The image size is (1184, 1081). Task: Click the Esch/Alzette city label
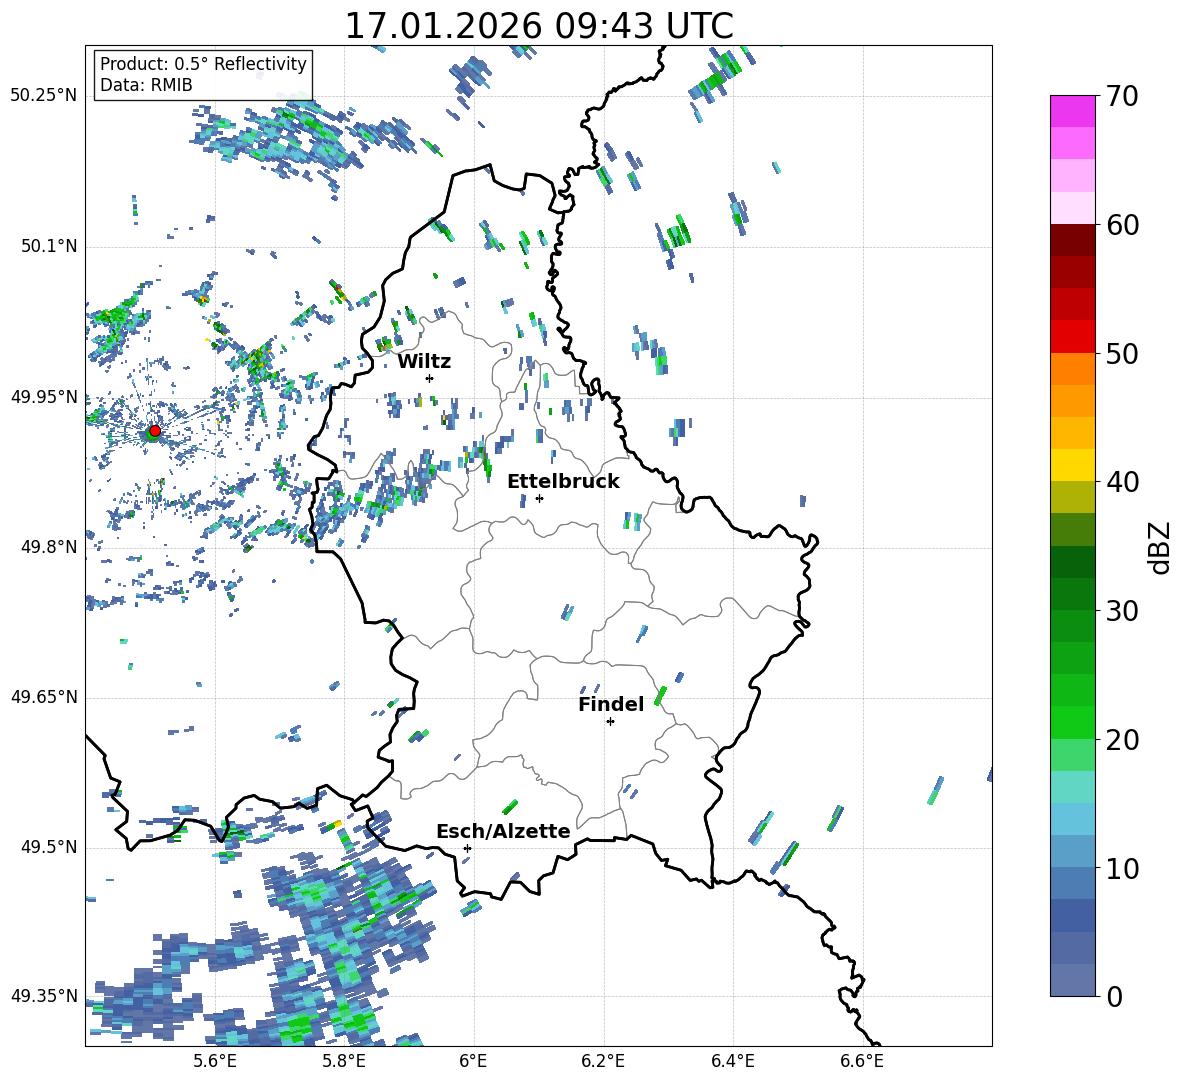coord(503,831)
